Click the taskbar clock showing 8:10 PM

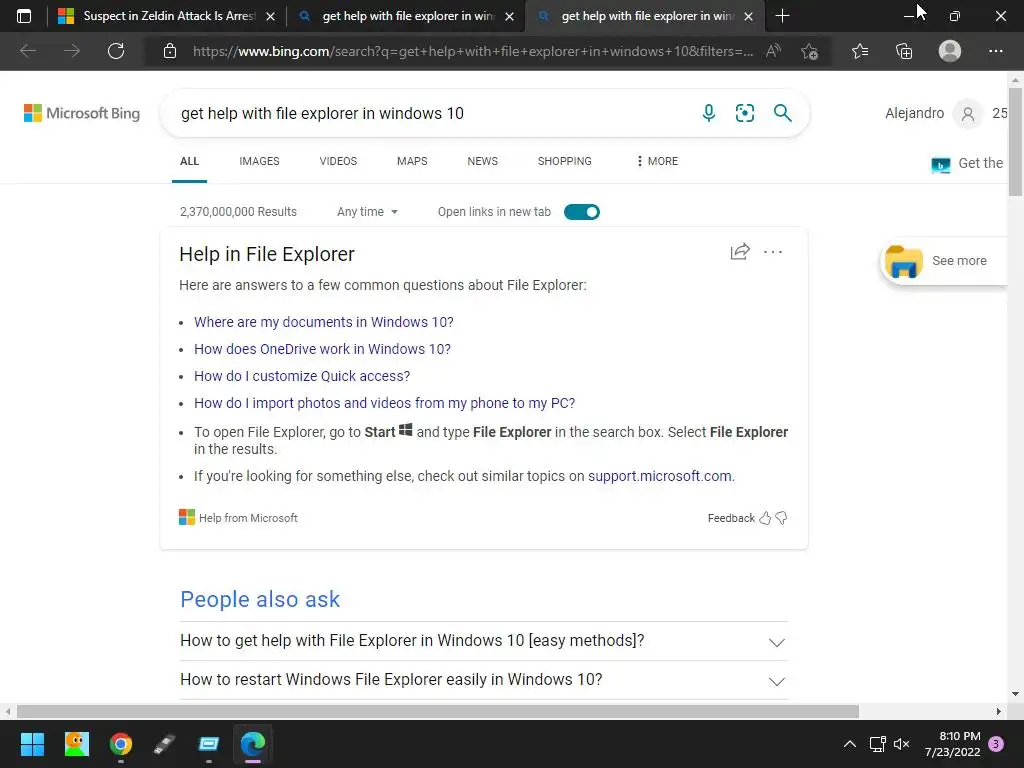[x=953, y=744]
